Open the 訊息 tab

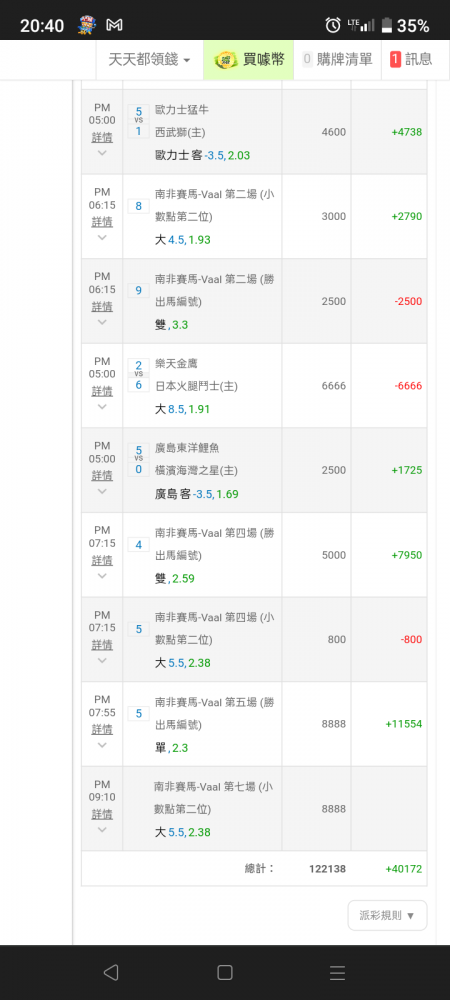410,60
